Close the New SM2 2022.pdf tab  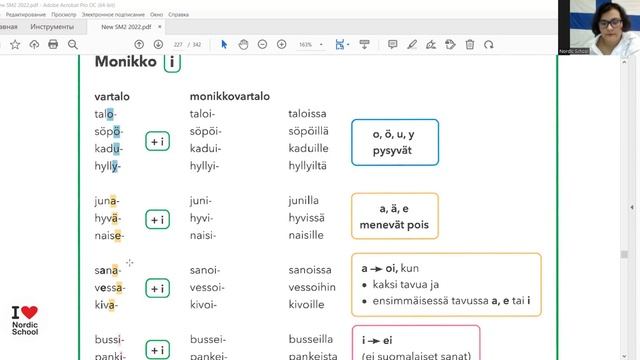pos(160,27)
